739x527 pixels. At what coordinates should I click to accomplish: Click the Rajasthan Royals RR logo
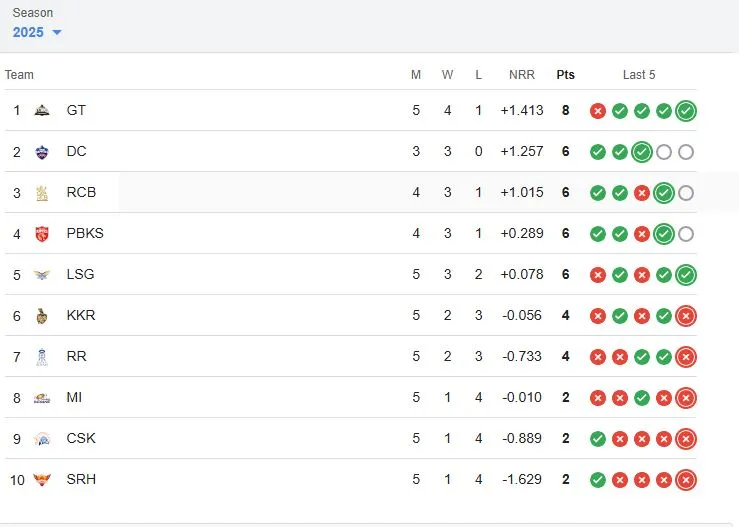pyautogui.click(x=42, y=357)
